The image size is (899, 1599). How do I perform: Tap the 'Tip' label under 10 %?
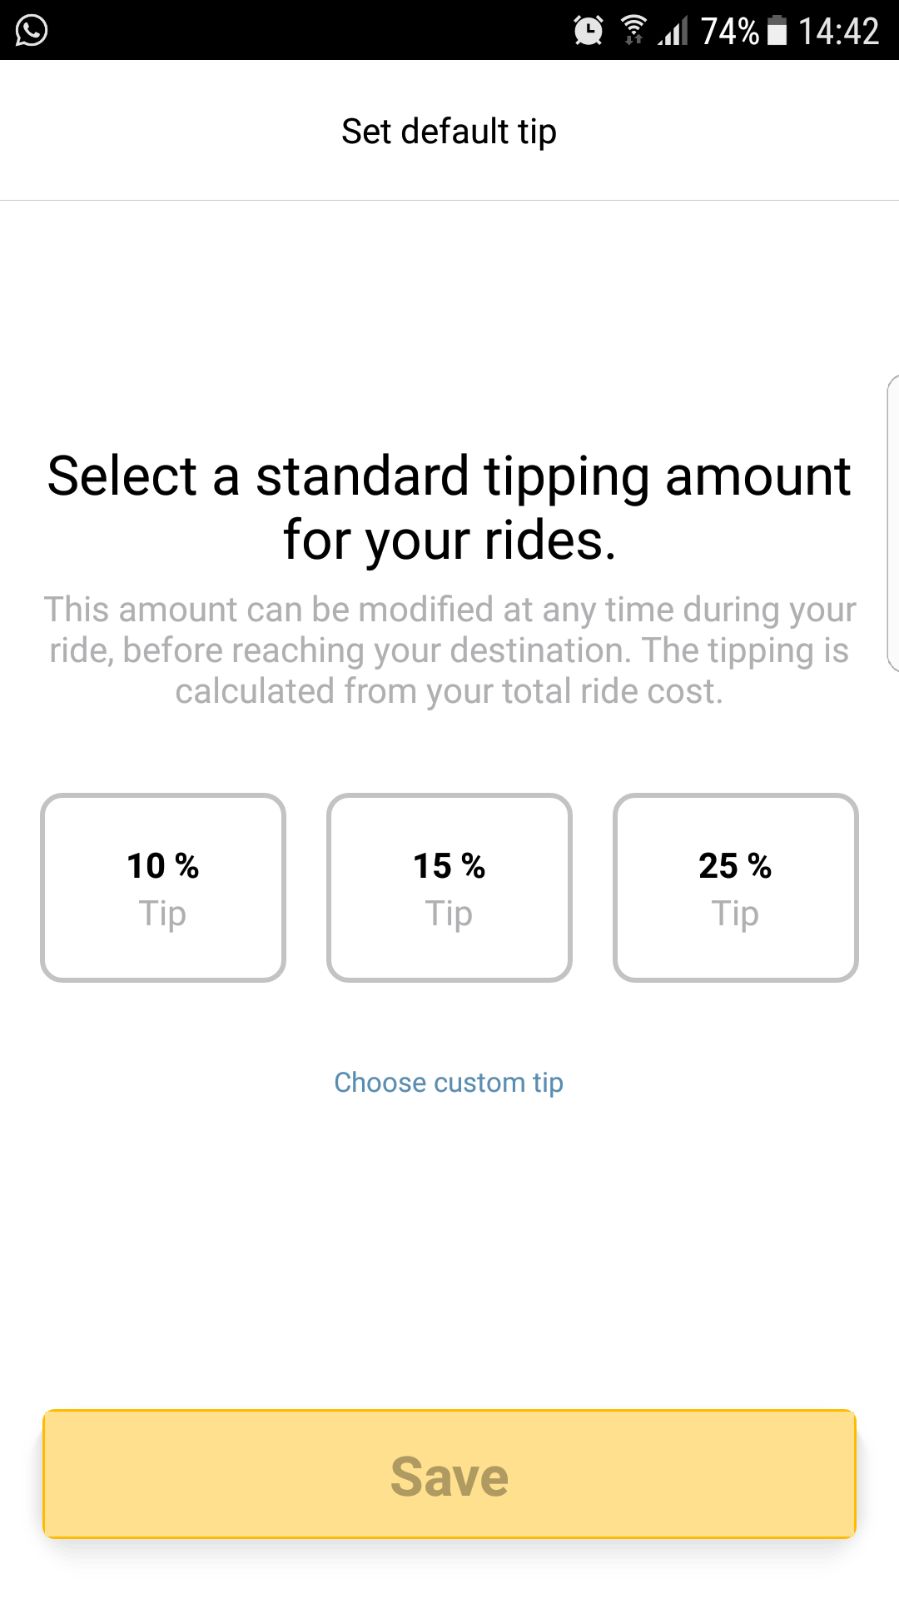[x=163, y=914]
